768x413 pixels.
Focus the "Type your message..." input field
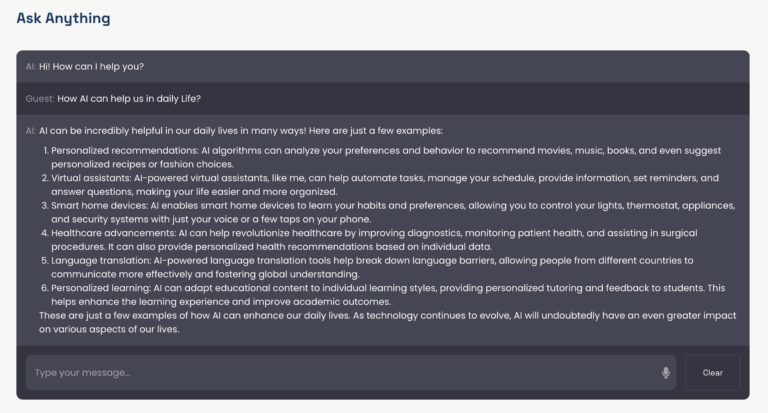click(340, 373)
